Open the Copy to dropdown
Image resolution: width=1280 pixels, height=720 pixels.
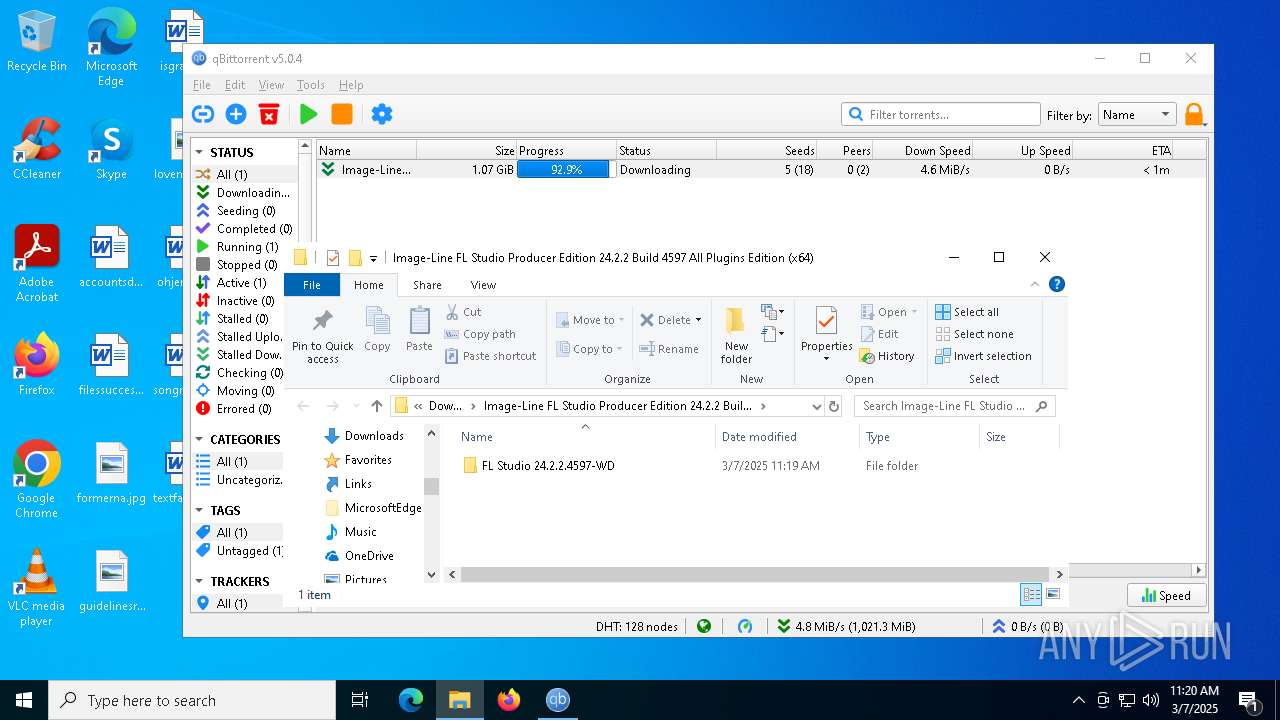[x=590, y=349]
